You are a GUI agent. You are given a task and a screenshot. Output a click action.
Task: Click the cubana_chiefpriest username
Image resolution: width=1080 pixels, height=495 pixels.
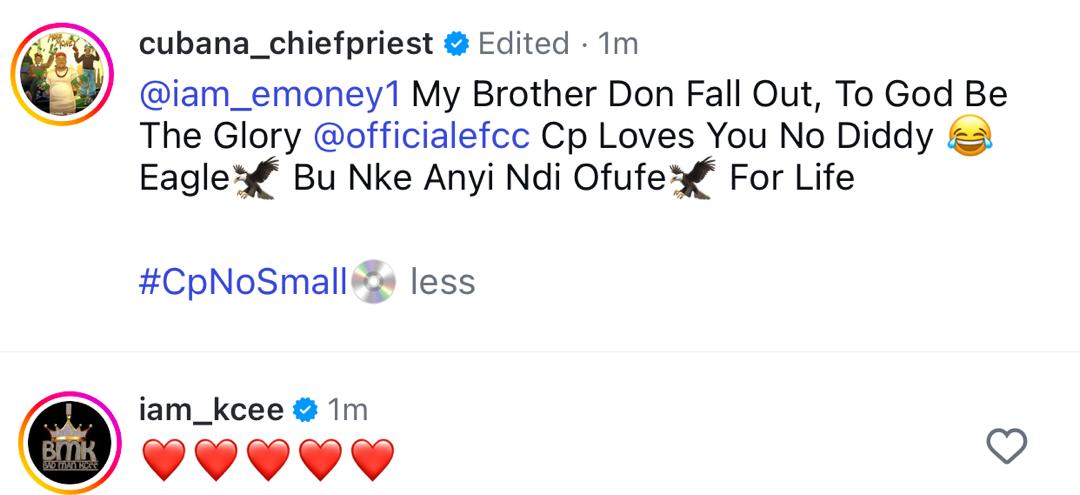(x=286, y=44)
